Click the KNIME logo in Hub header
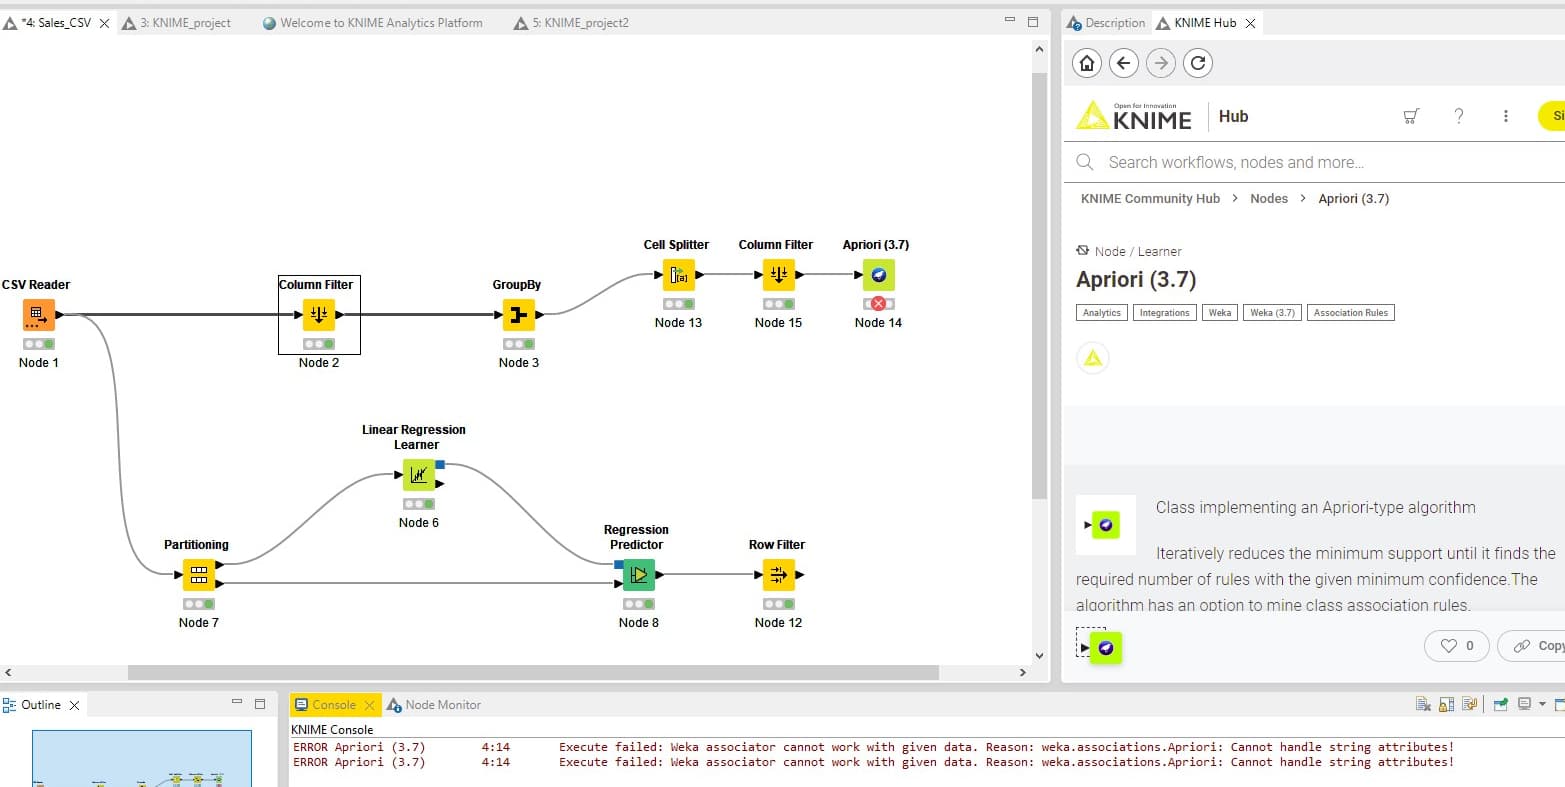The image size is (1565, 787). pos(1134,116)
